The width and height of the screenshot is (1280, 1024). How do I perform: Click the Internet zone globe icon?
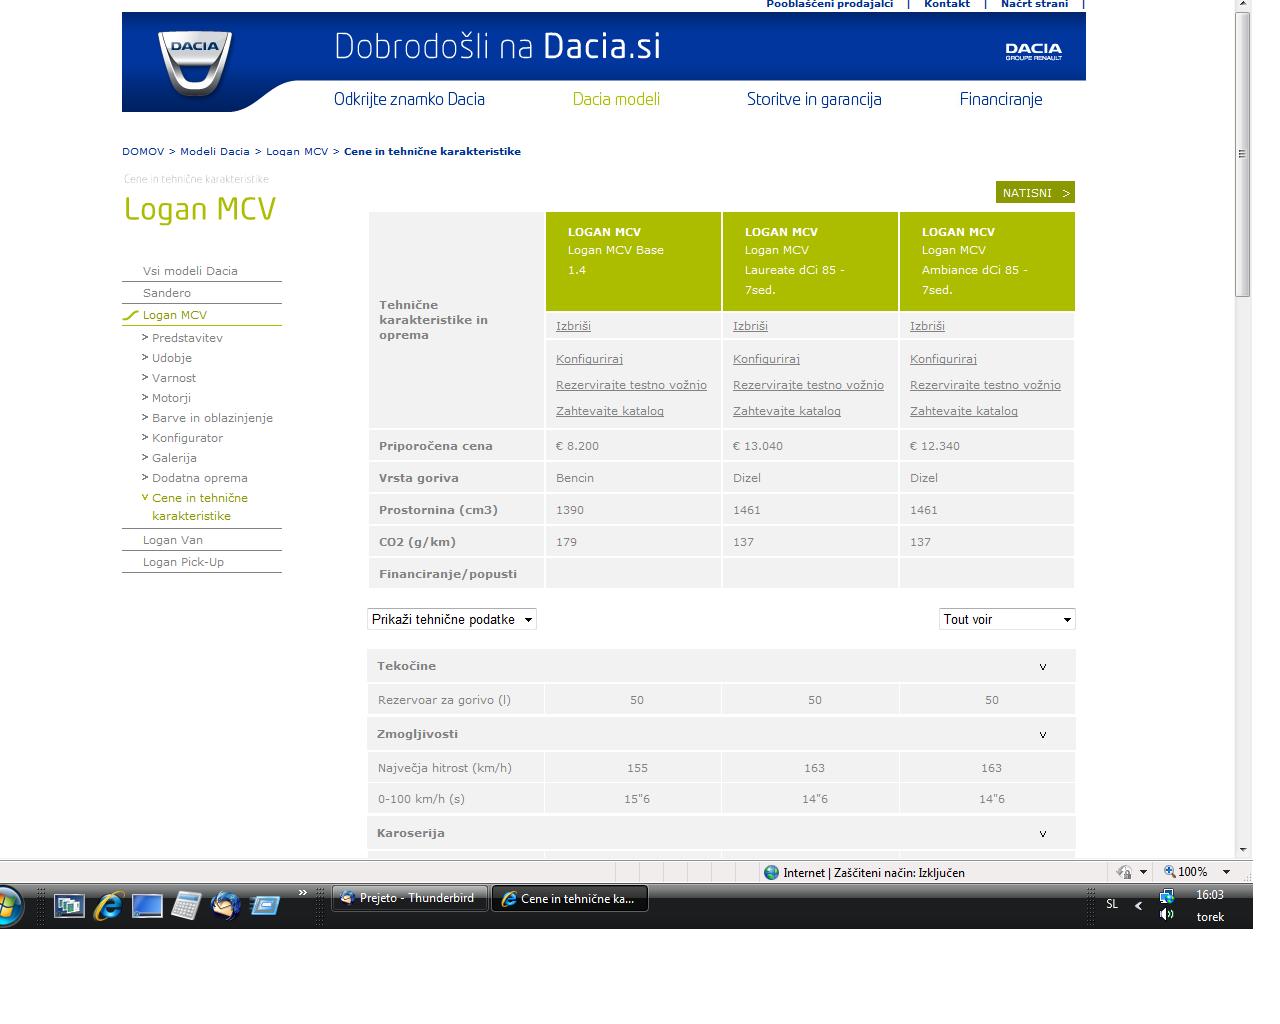[771, 872]
